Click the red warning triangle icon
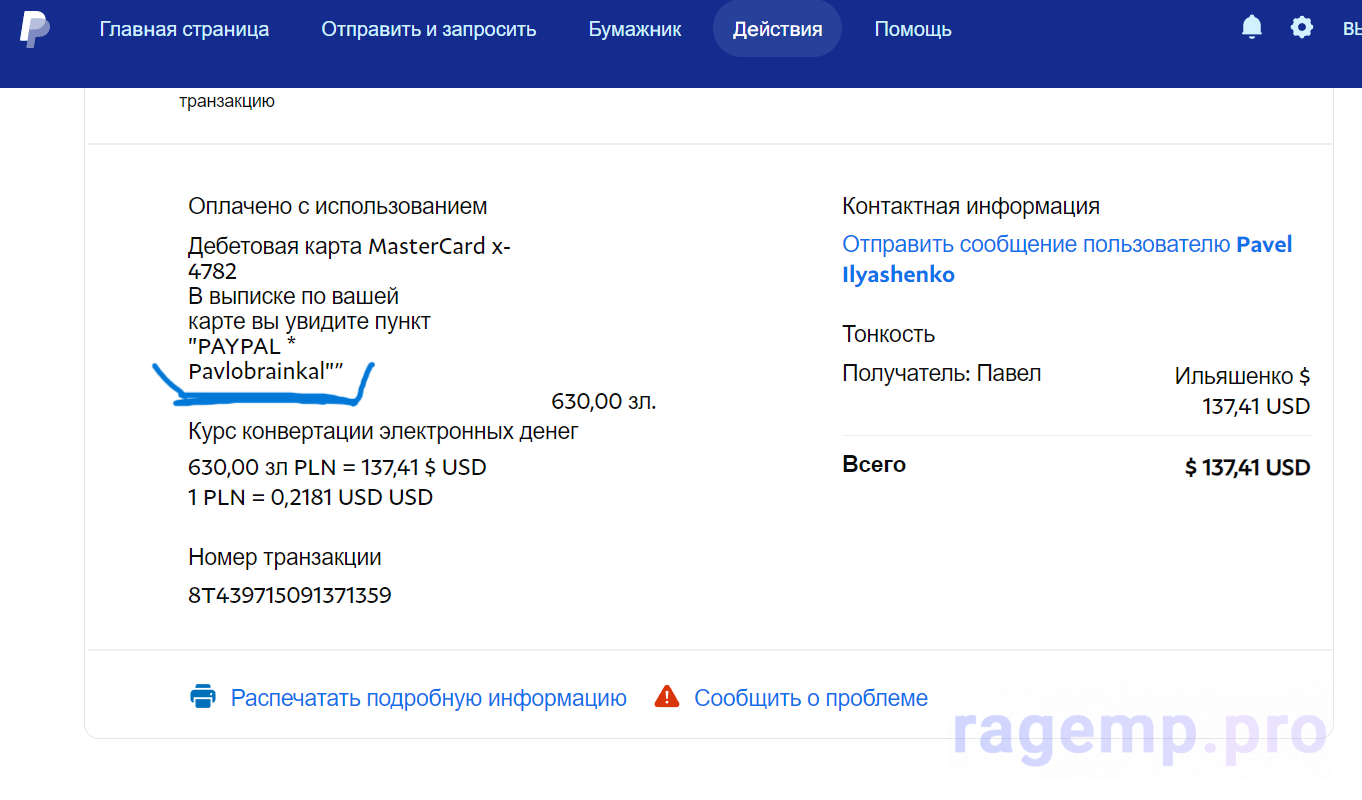The width and height of the screenshot is (1362, 800). 667,696
